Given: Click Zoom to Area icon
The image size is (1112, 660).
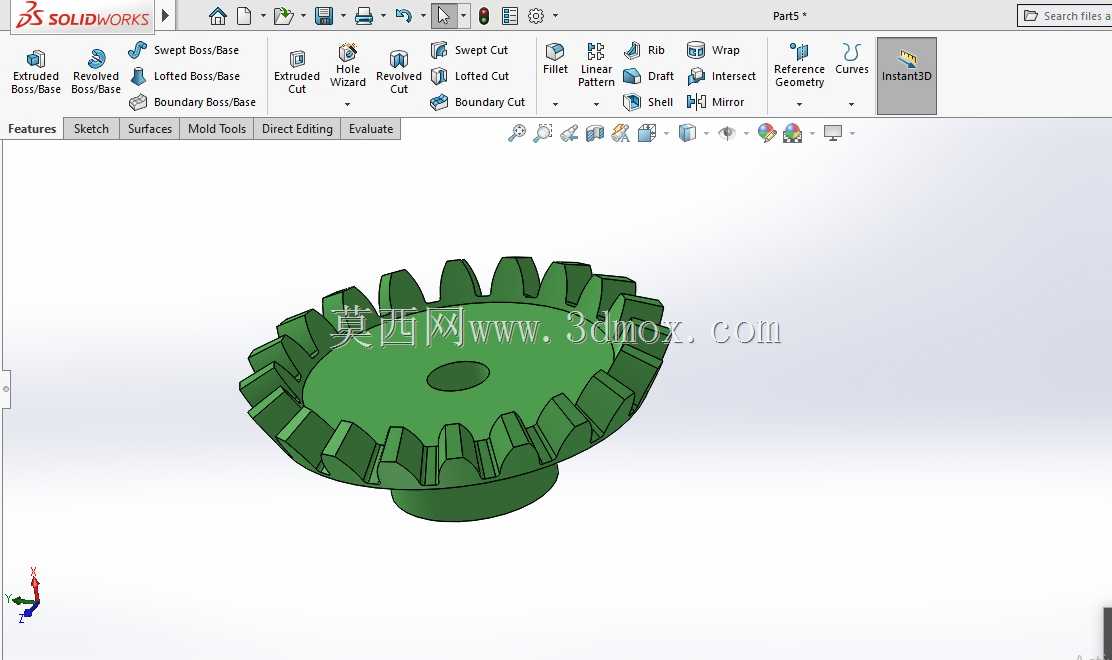Looking at the screenshot, I should pyautogui.click(x=543, y=133).
